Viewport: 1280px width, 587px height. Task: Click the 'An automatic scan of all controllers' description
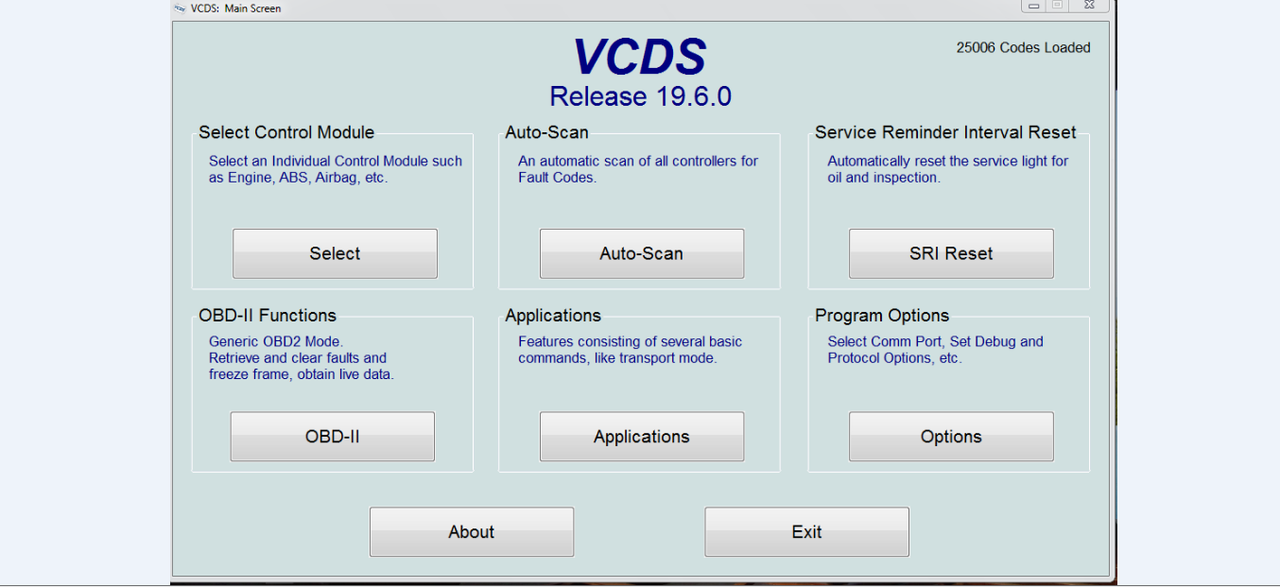click(638, 169)
